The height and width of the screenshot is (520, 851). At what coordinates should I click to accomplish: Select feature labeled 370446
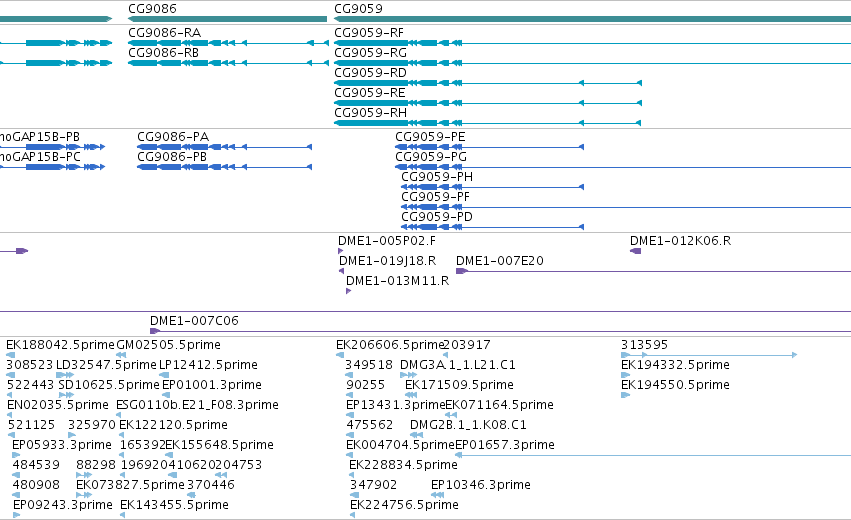[211, 485]
